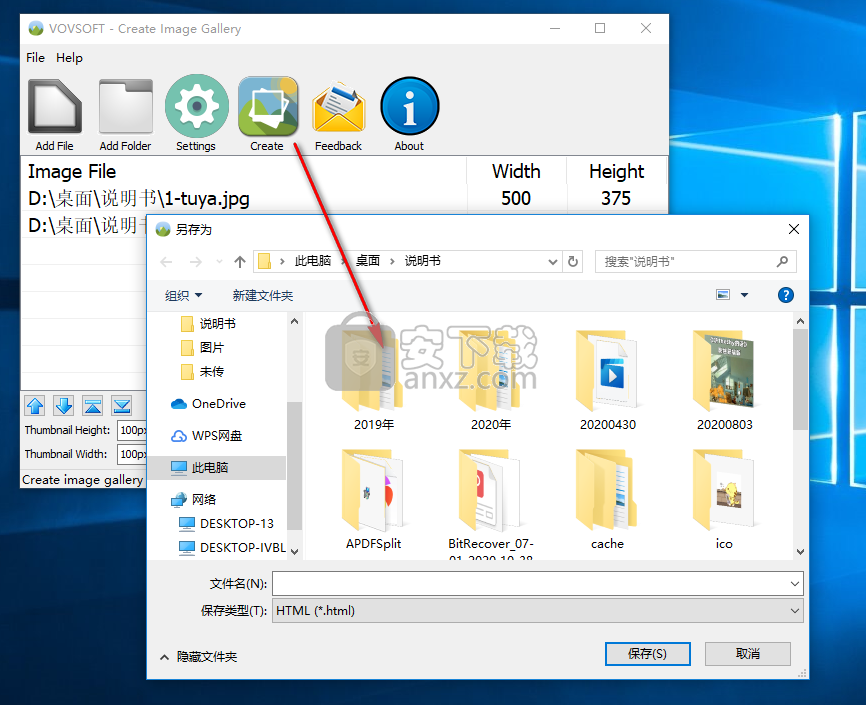The image size is (866, 705).
Task: Select DESKTOP-IVBL network computer
Action: pyautogui.click(x=233, y=548)
